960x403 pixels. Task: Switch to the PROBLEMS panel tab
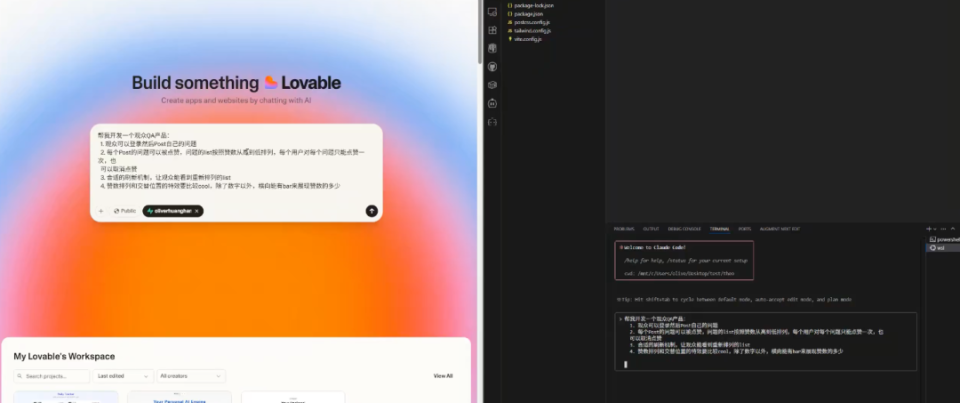624,229
